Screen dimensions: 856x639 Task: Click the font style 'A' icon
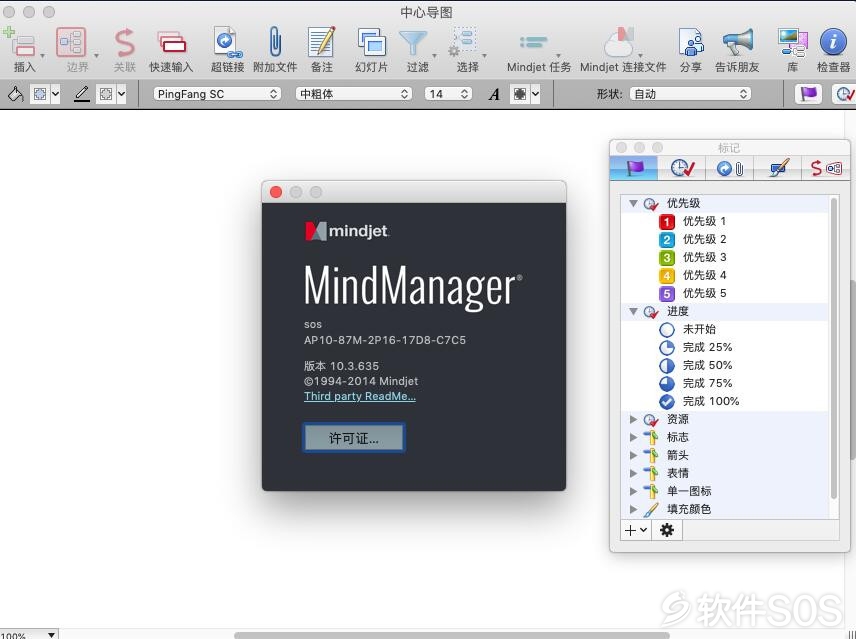pos(494,94)
